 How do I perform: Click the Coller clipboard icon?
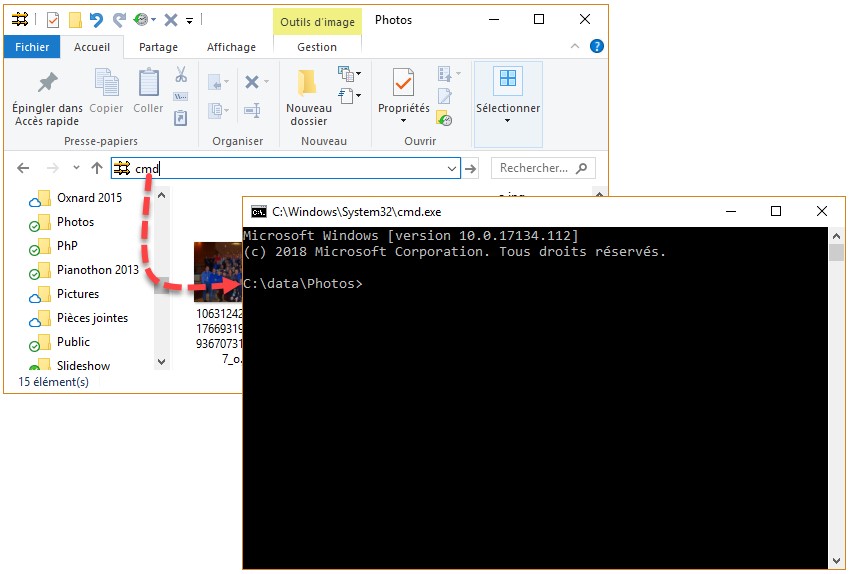pyautogui.click(x=148, y=83)
